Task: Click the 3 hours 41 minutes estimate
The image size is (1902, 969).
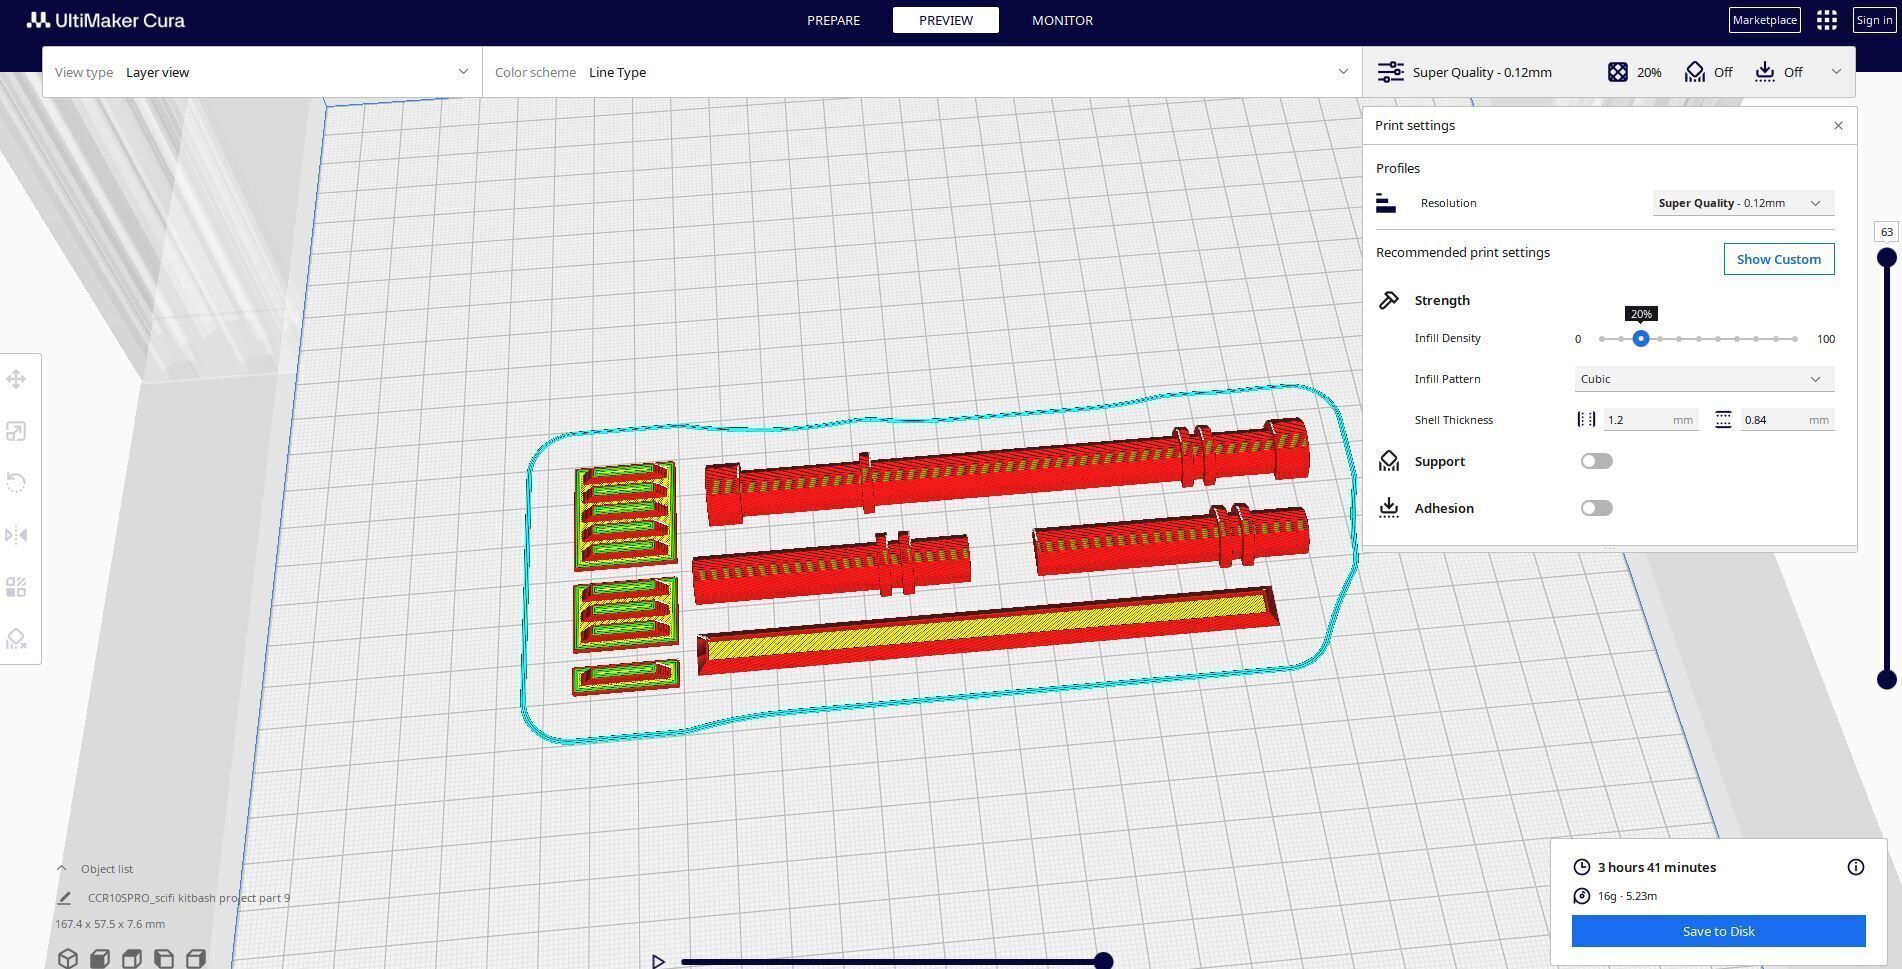Action: 1657,867
